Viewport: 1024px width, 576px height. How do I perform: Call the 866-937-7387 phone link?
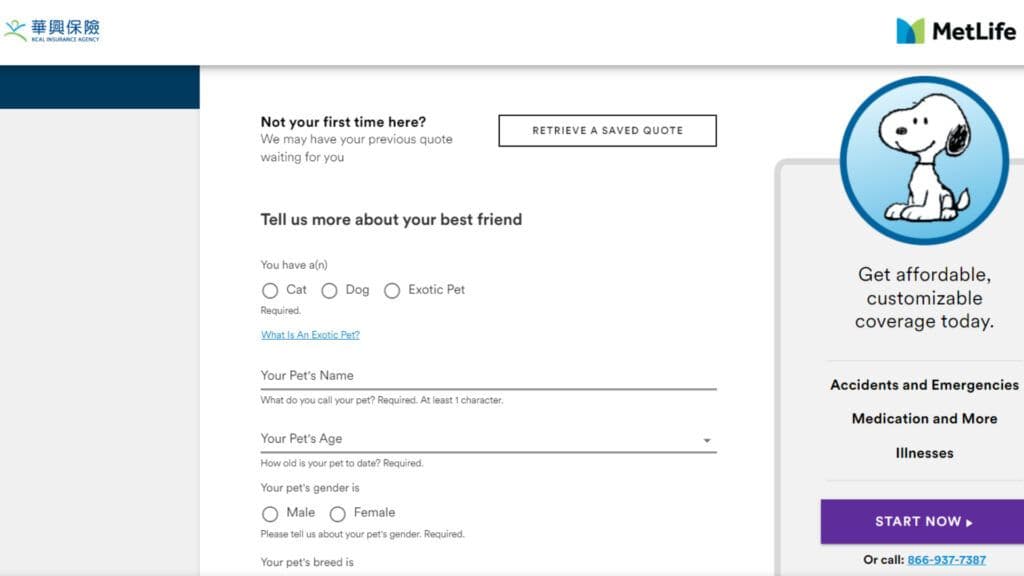[x=946, y=560]
